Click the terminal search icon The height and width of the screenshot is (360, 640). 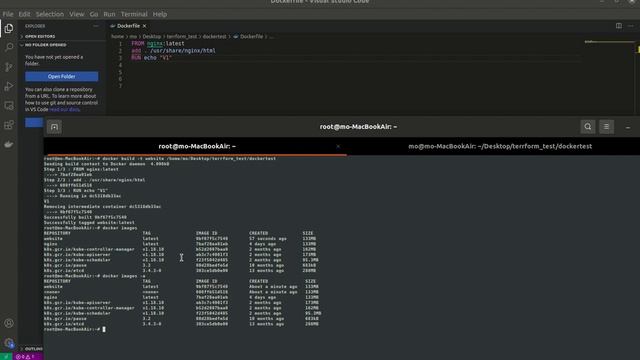point(588,127)
